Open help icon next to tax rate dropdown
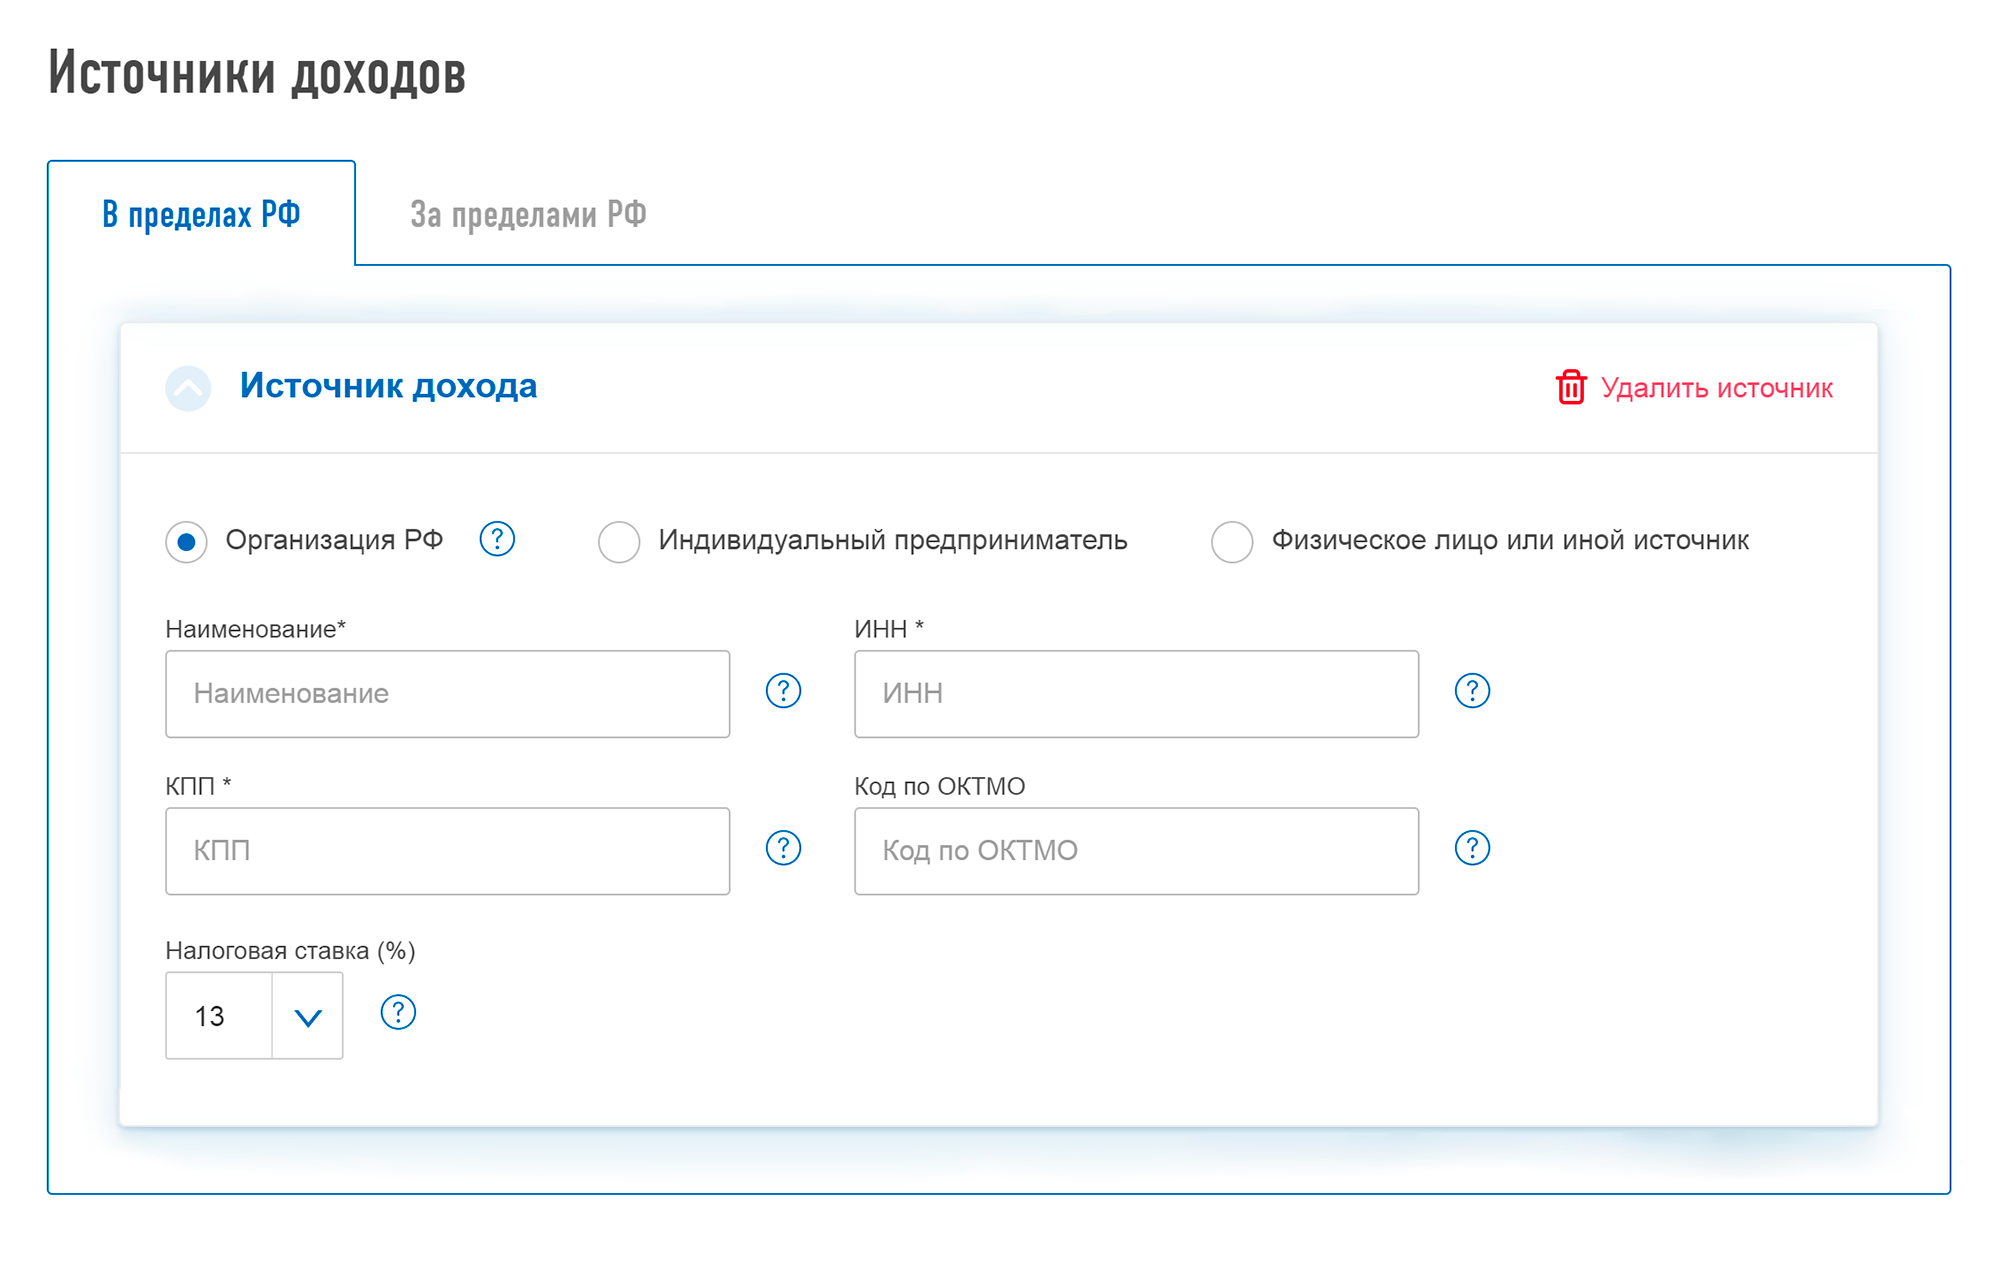The width and height of the screenshot is (2000, 1269). click(x=398, y=1013)
